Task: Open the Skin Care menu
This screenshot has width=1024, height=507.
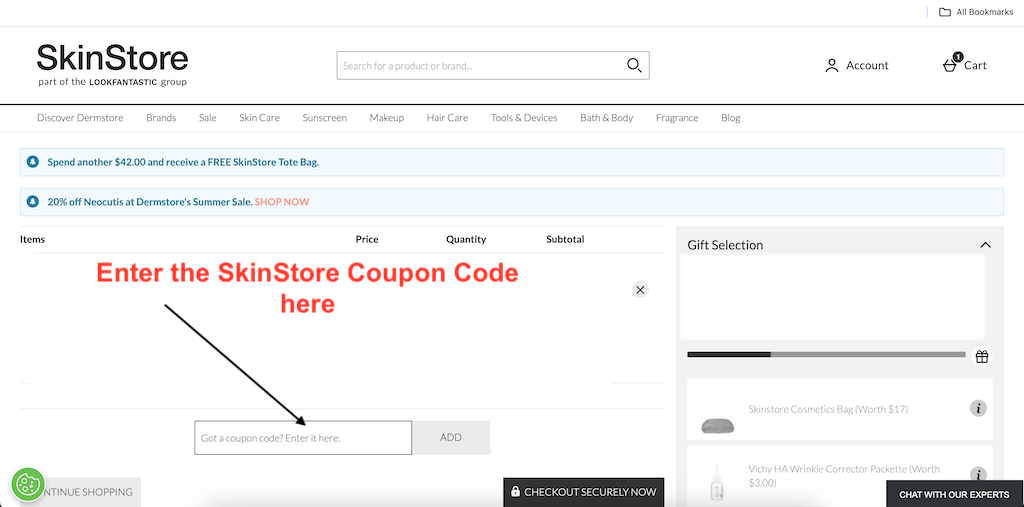Action: click(259, 118)
